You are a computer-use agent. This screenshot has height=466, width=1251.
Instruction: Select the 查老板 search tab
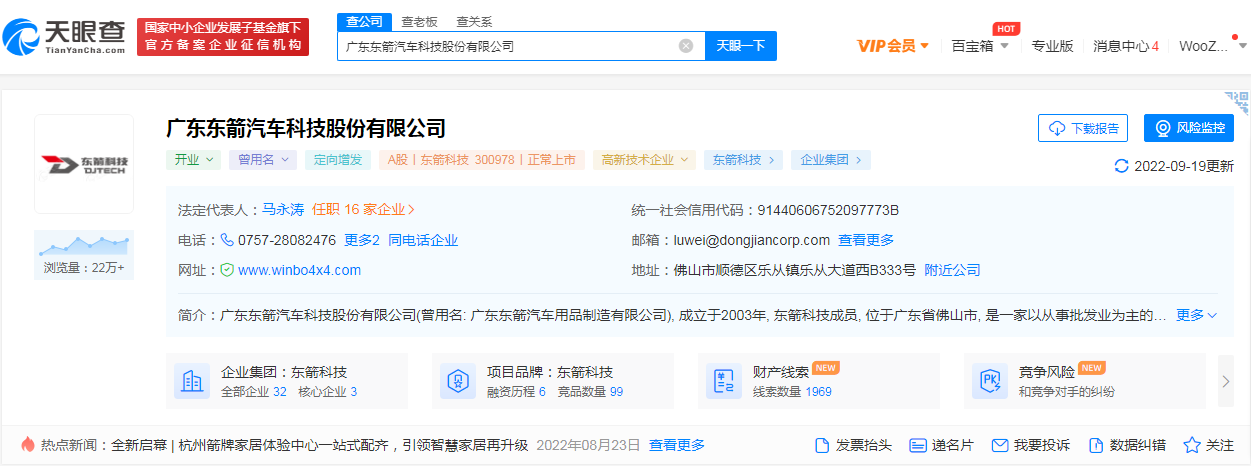pos(420,21)
